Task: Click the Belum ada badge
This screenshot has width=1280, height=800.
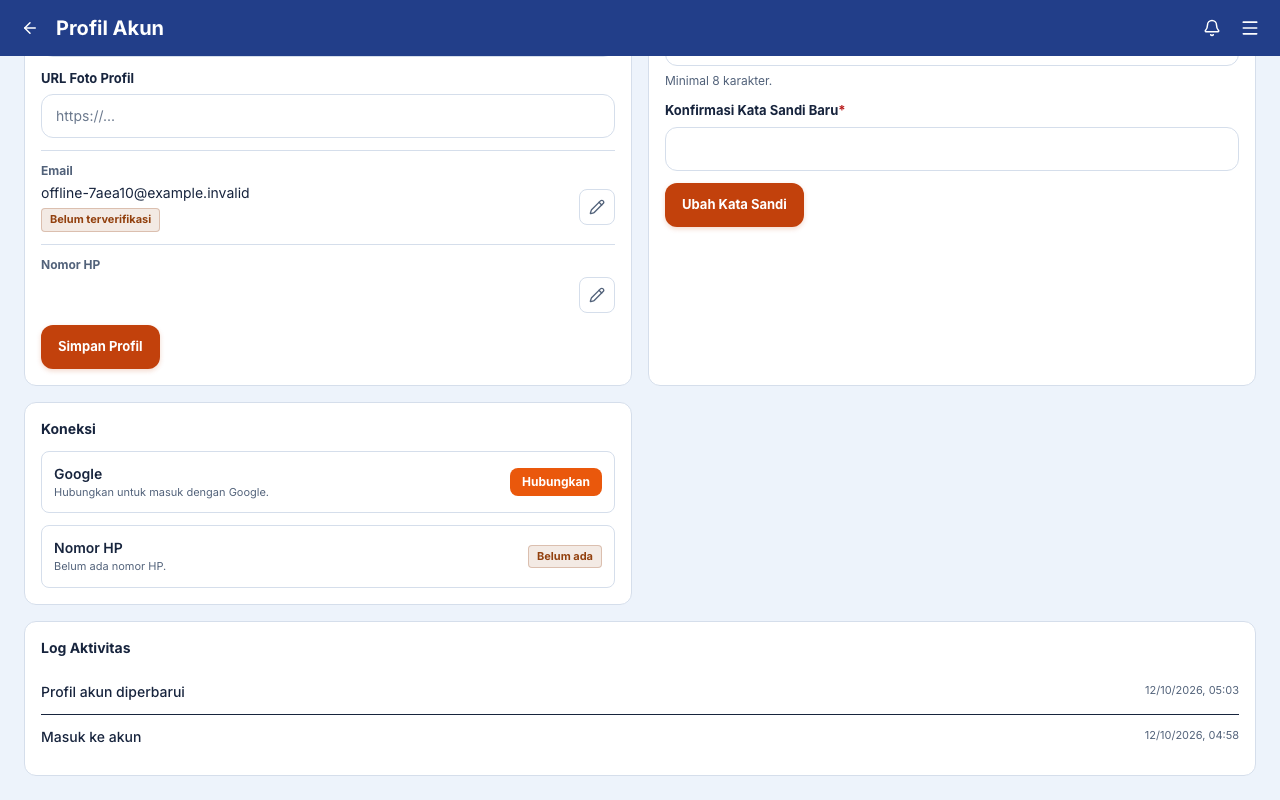Action: [565, 556]
